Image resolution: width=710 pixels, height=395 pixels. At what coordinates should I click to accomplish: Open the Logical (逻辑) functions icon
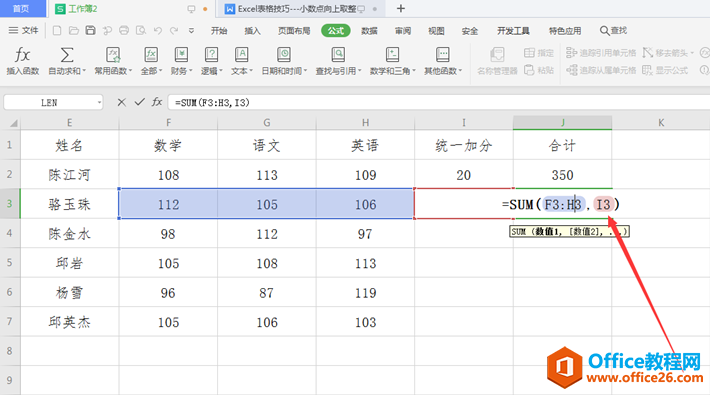pos(211,55)
